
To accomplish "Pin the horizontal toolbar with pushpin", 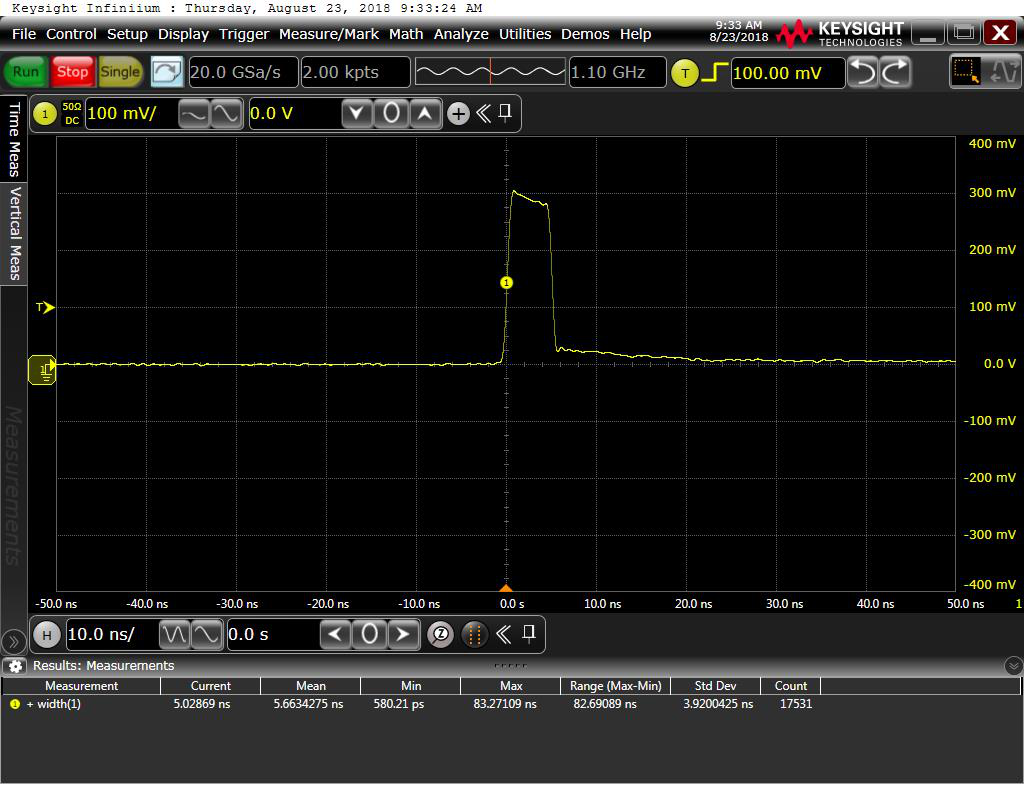I will pyautogui.click(x=529, y=633).
